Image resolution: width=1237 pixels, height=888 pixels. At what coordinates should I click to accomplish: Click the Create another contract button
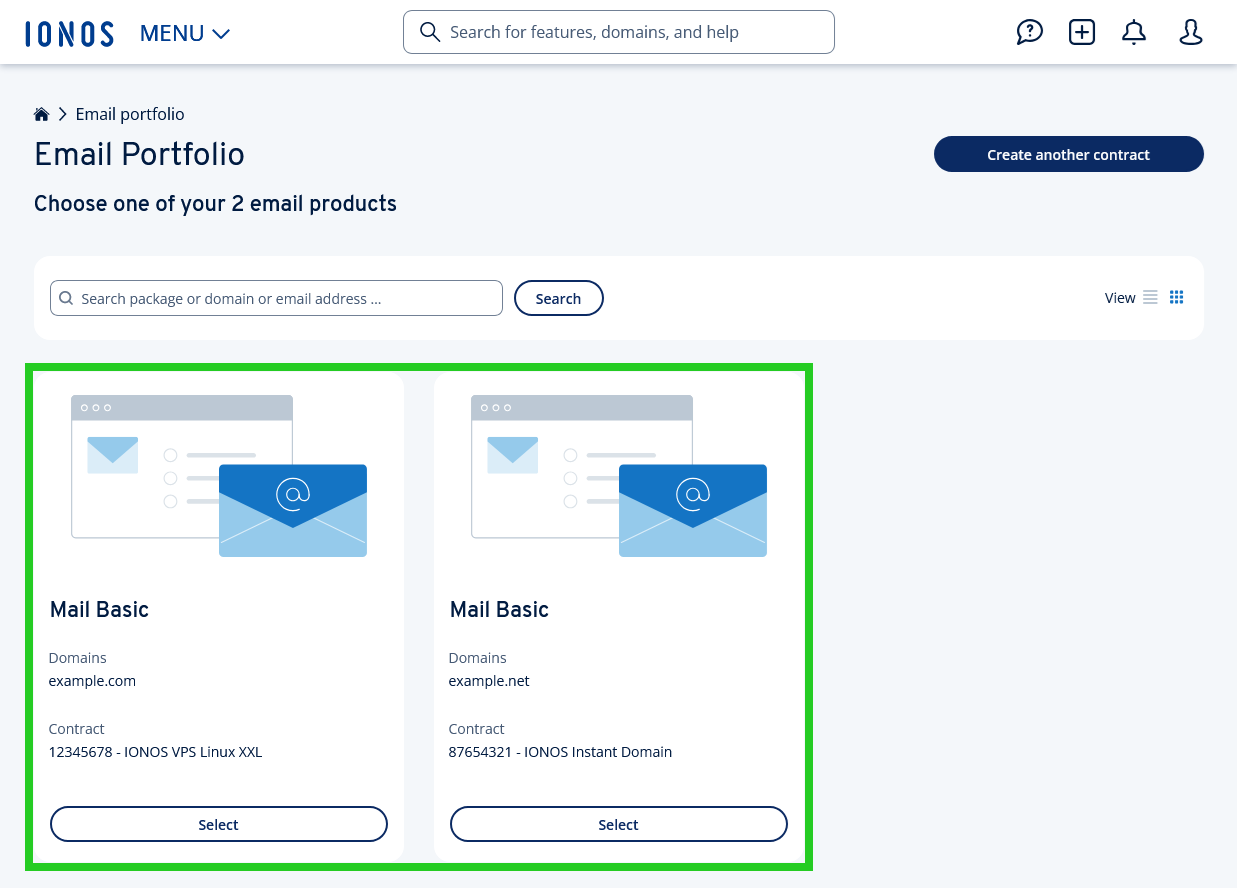tap(1068, 154)
